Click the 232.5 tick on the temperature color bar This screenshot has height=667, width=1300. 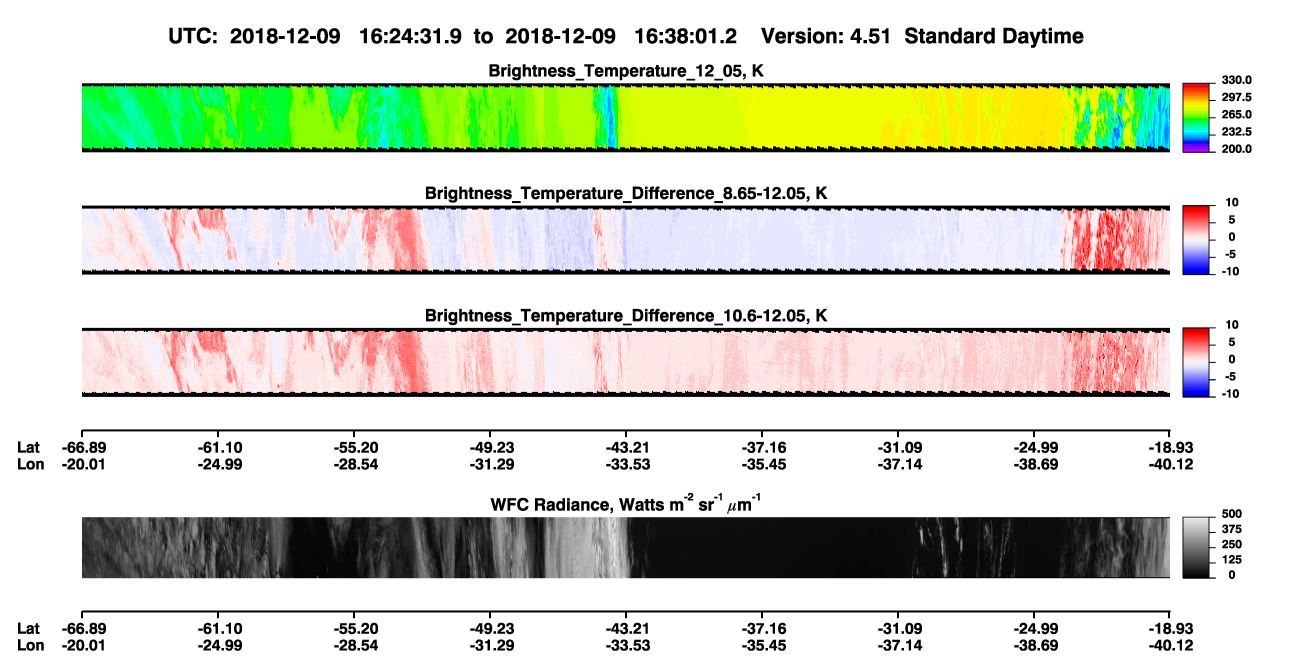(x=1235, y=132)
